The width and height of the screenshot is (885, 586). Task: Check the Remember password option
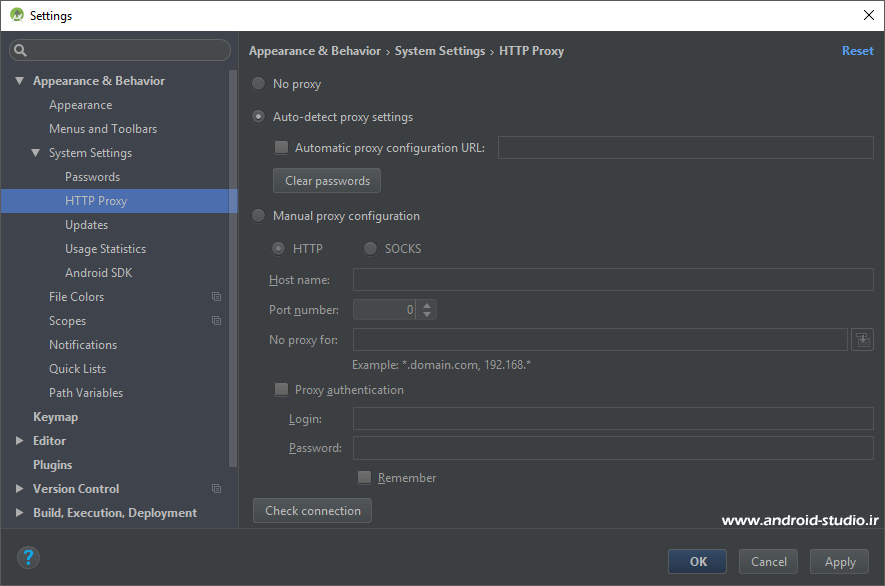coord(364,477)
